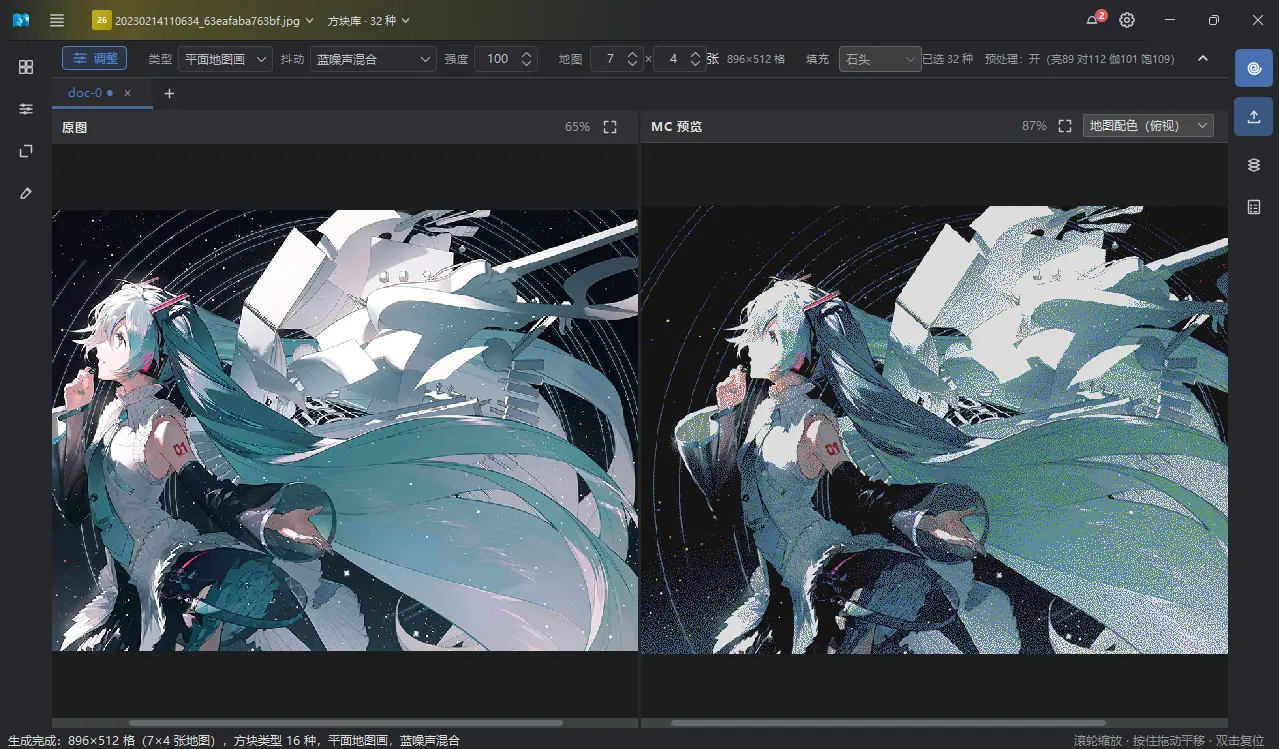Click the spiral generate icon
Screen dimensions: 1279x749
point(1254,68)
